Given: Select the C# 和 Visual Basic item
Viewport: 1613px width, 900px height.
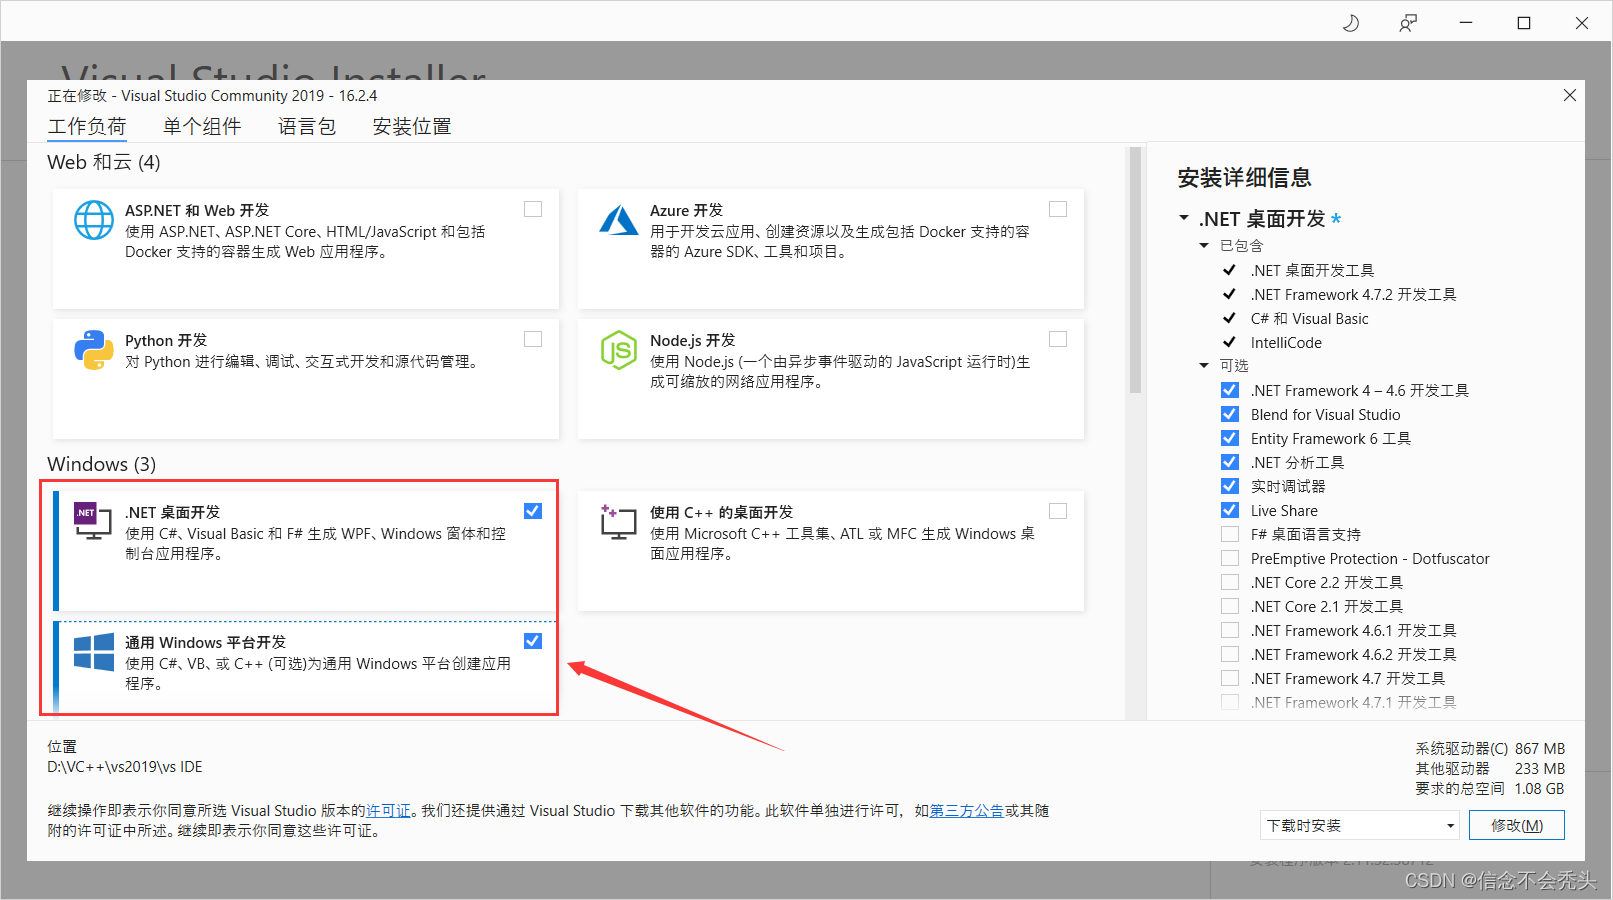Looking at the screenshot, I should click(1309, 318).
